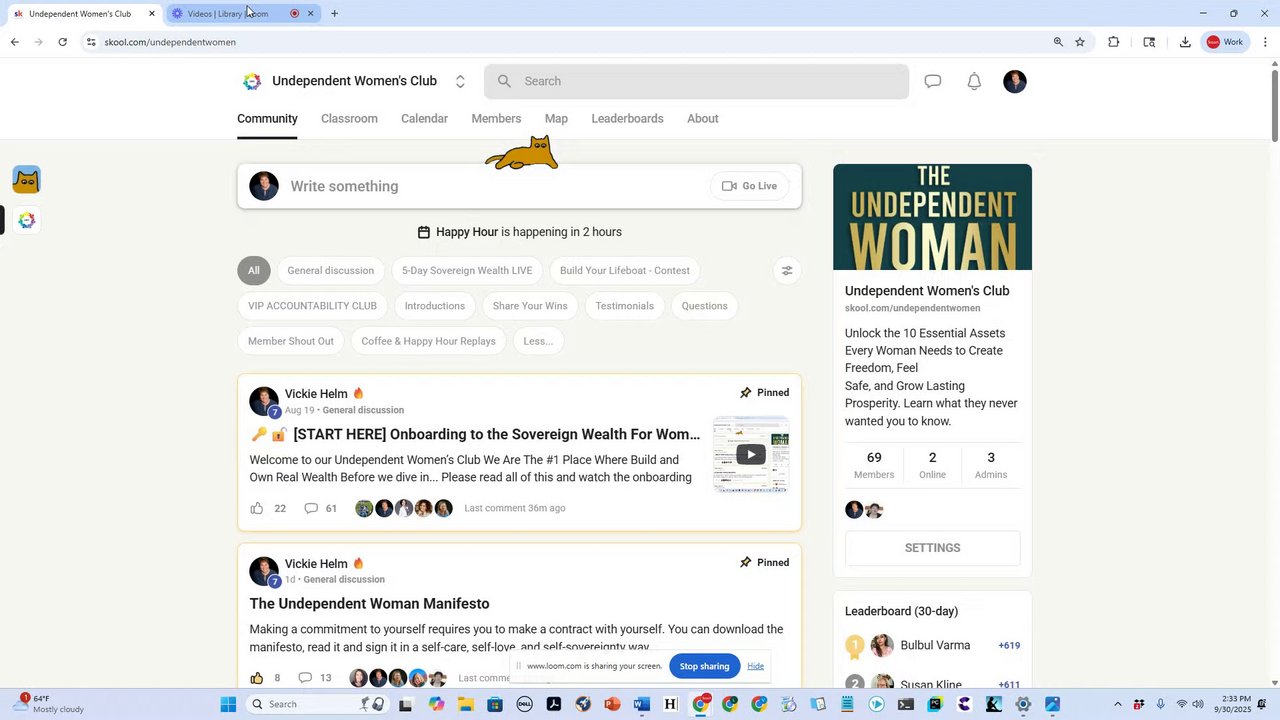Collapse categories with Less... button
The height and width of the screenshot is (720, 1280).
coord(538,341)
